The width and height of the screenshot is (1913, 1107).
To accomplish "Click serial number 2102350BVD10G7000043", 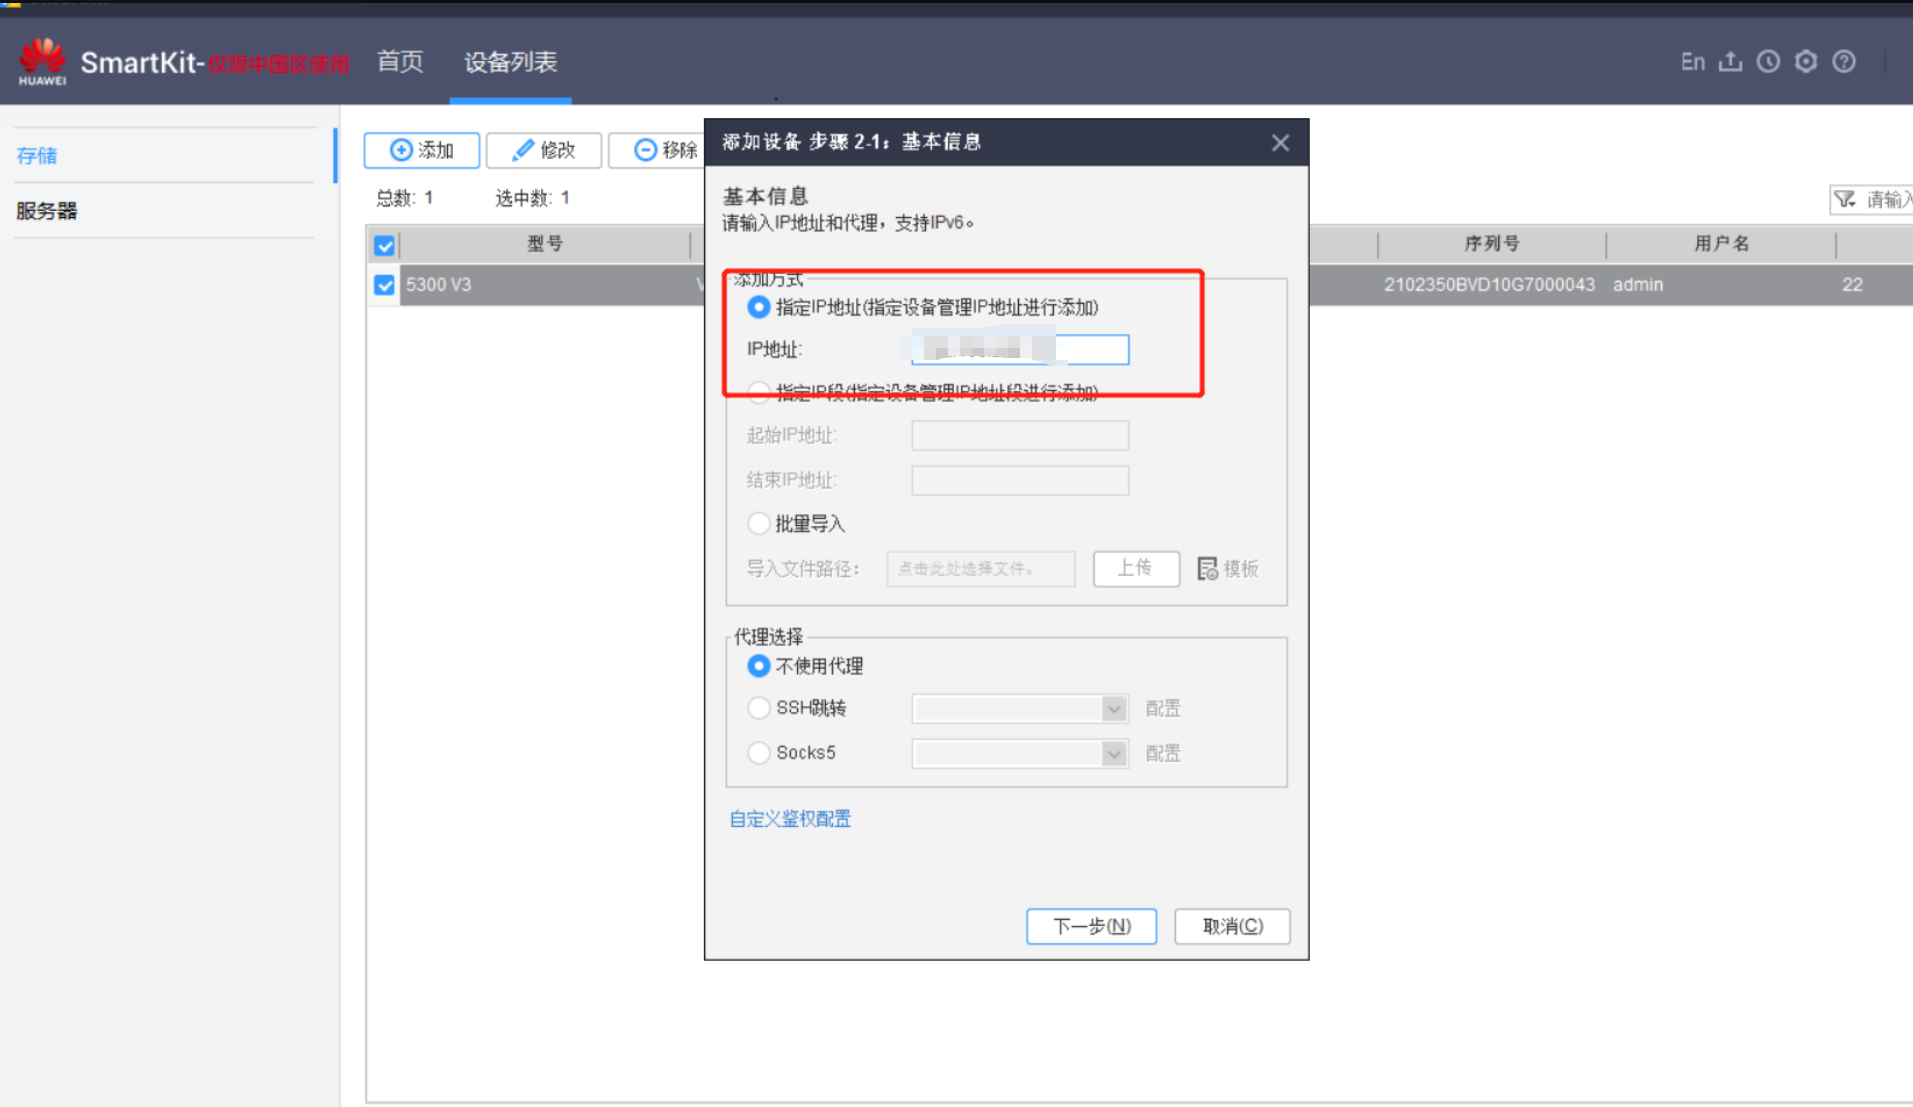I will tap(1489, 285).
